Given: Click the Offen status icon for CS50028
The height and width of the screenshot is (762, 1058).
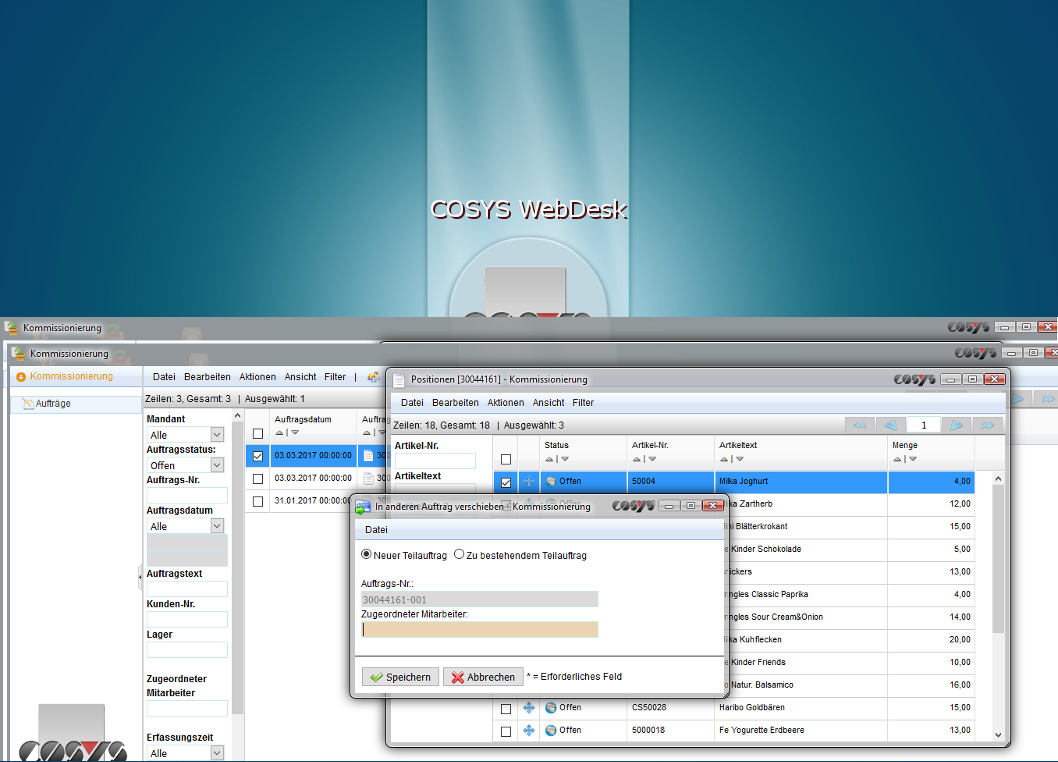Looking at the screenshot, I should 551,707.
